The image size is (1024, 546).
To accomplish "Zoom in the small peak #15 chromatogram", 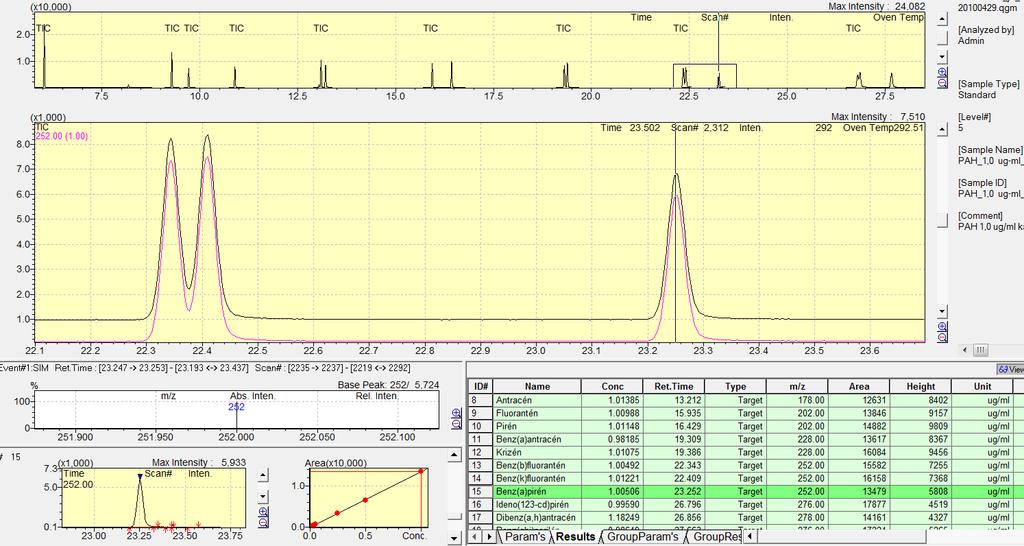I will pos(263,512).
